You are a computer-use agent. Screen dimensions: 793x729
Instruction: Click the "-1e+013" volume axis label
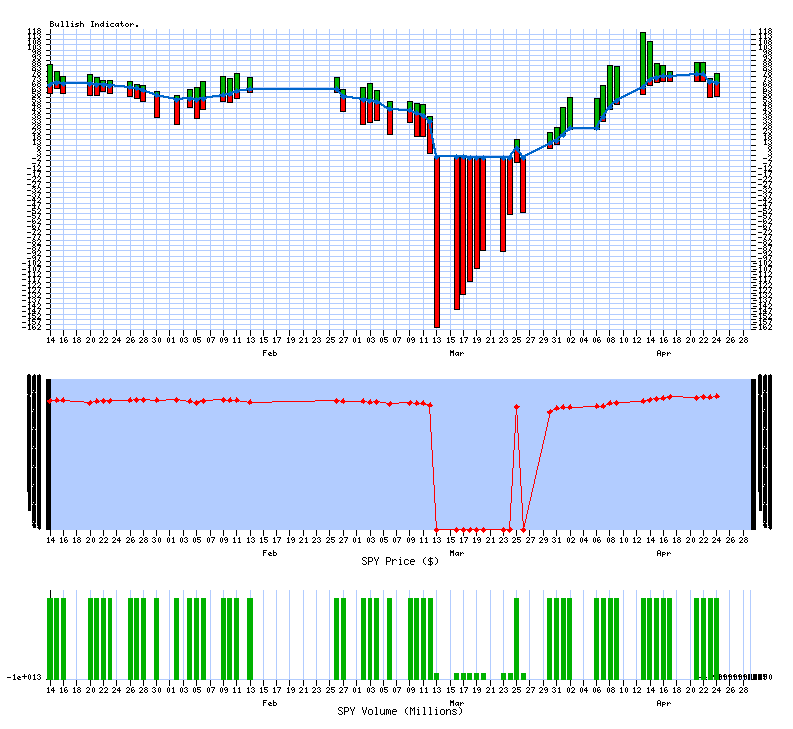(x=24, y=677)
